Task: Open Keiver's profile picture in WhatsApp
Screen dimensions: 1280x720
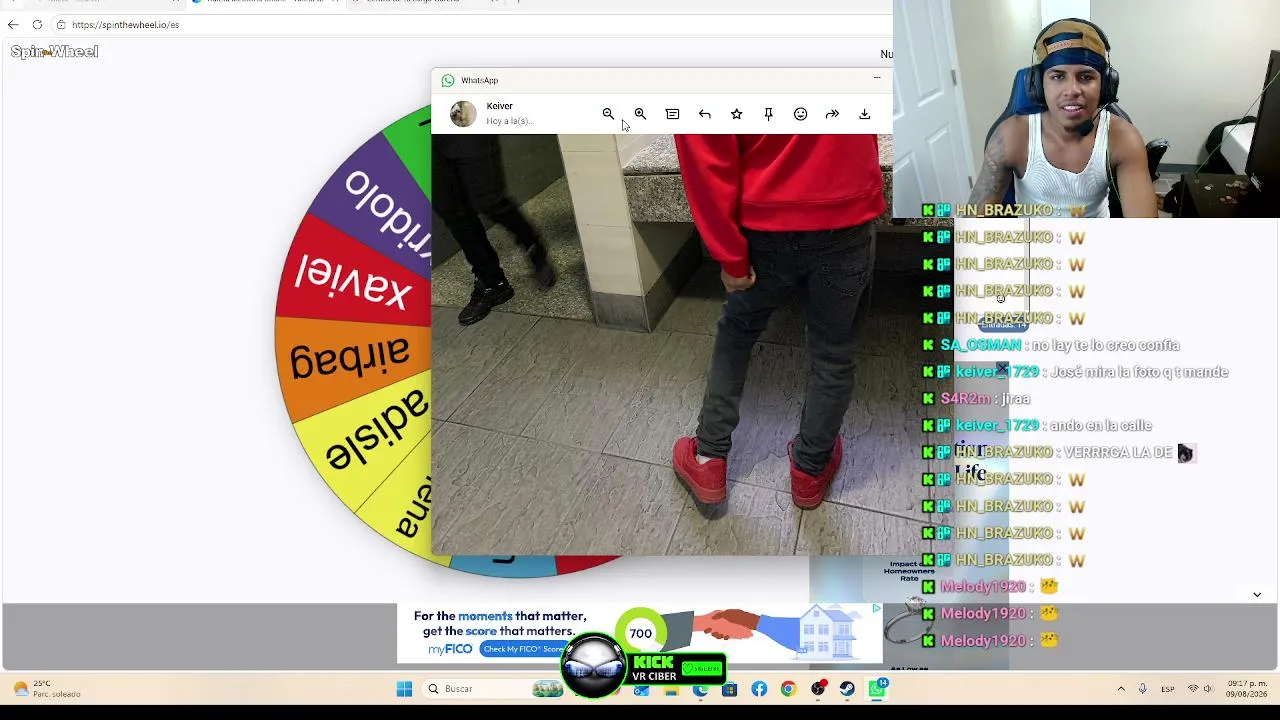Action: 463,113
